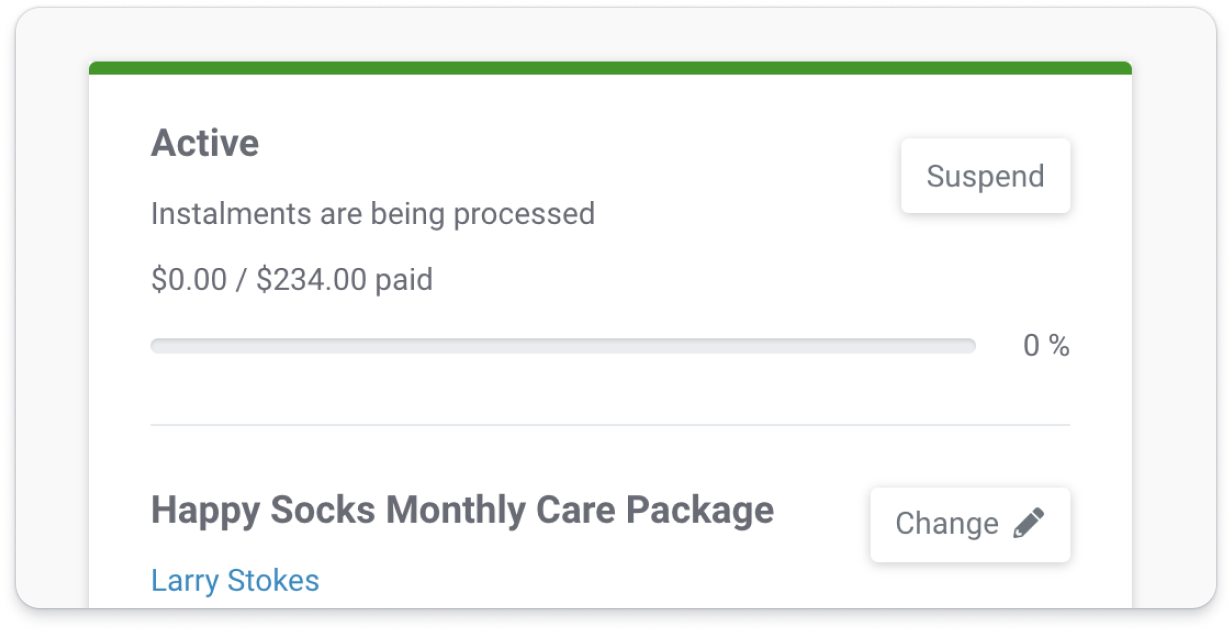Click the word paid in amount line
The height and width of the screenshot is (632, 1232).
404,280
